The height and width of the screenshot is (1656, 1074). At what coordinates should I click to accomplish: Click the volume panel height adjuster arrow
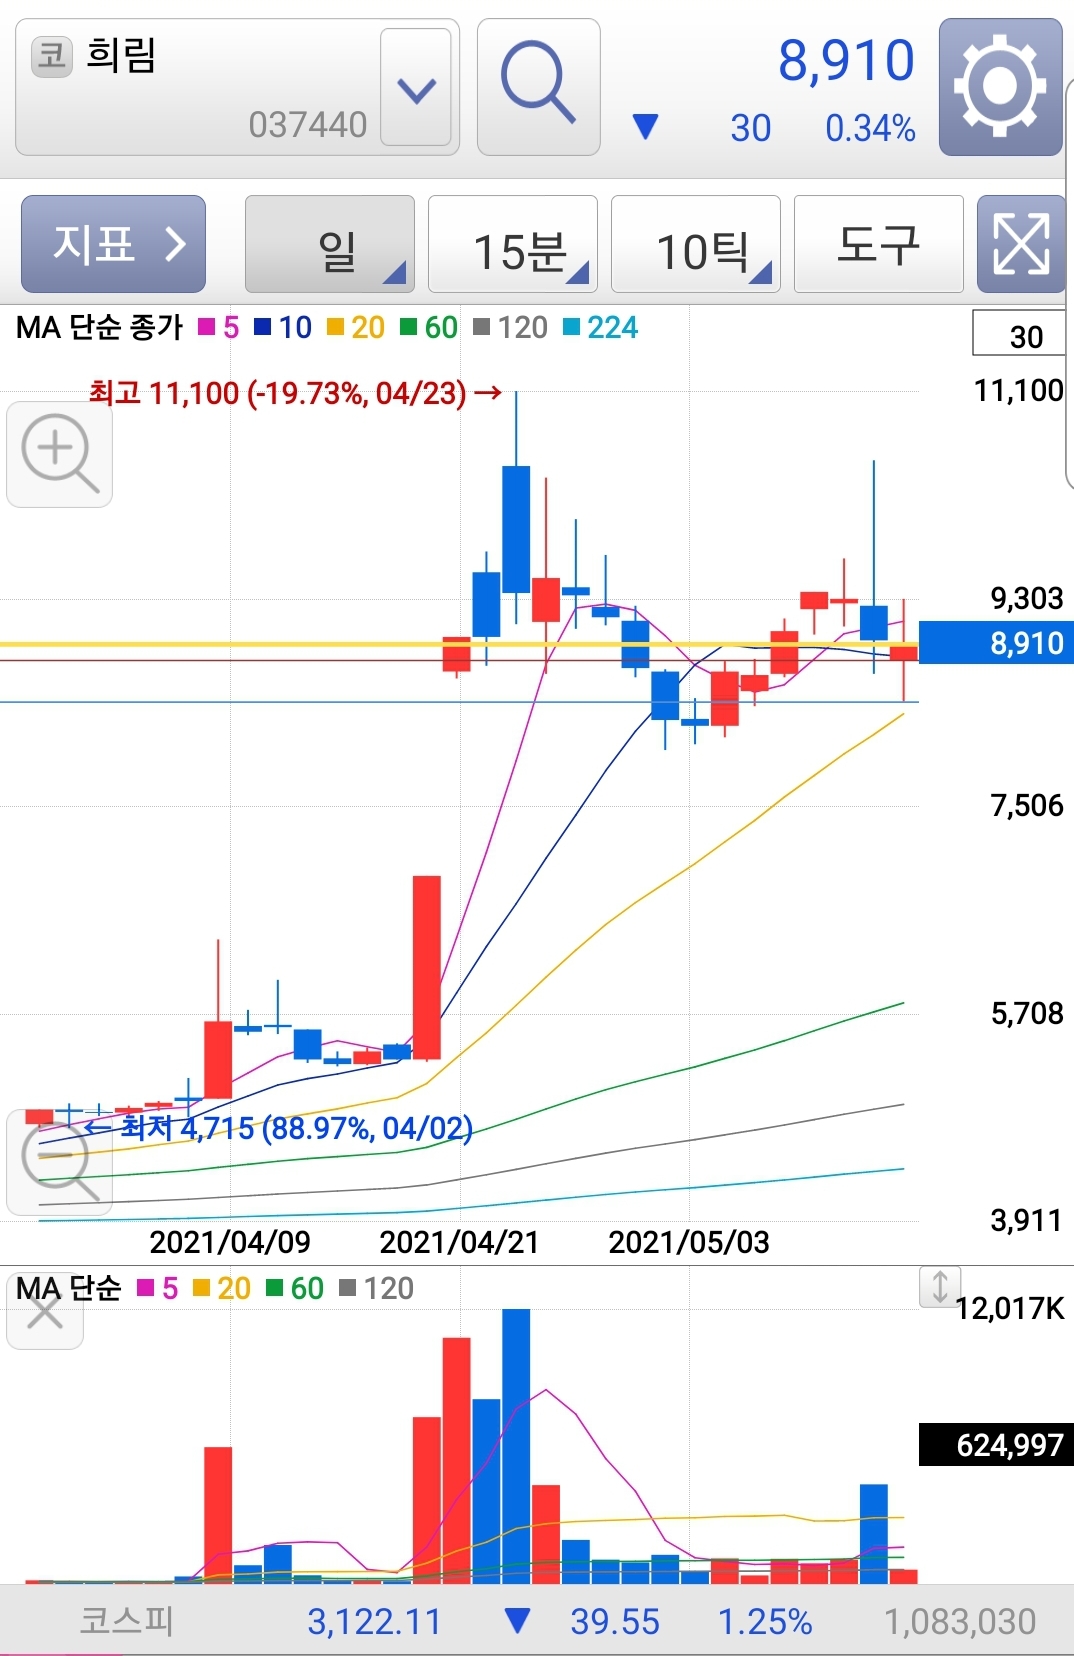point(940,1286)
